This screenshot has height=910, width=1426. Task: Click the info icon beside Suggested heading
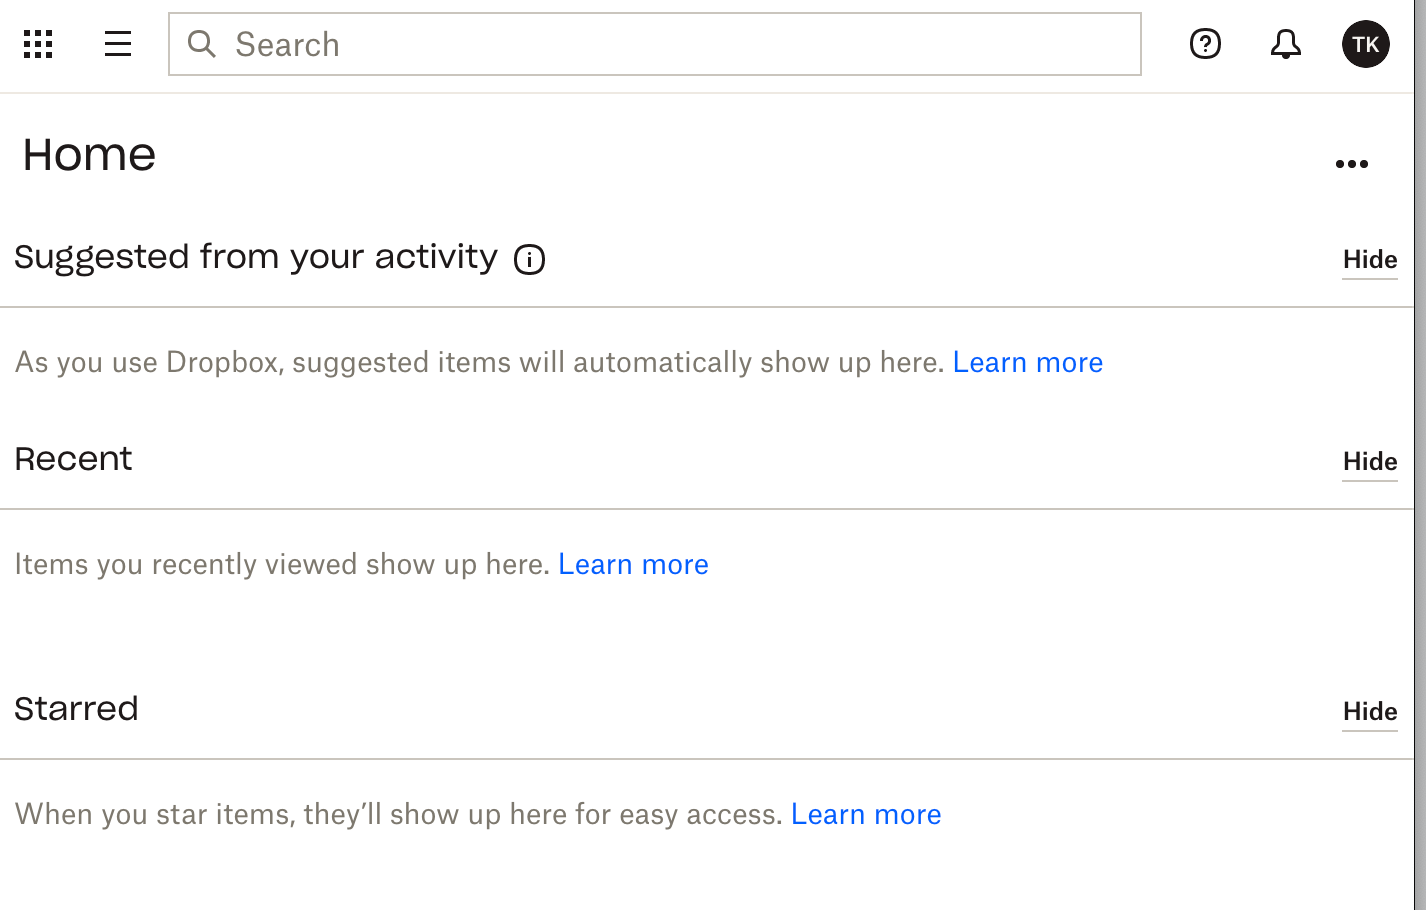pyautogui.click(x=529, y=260)
